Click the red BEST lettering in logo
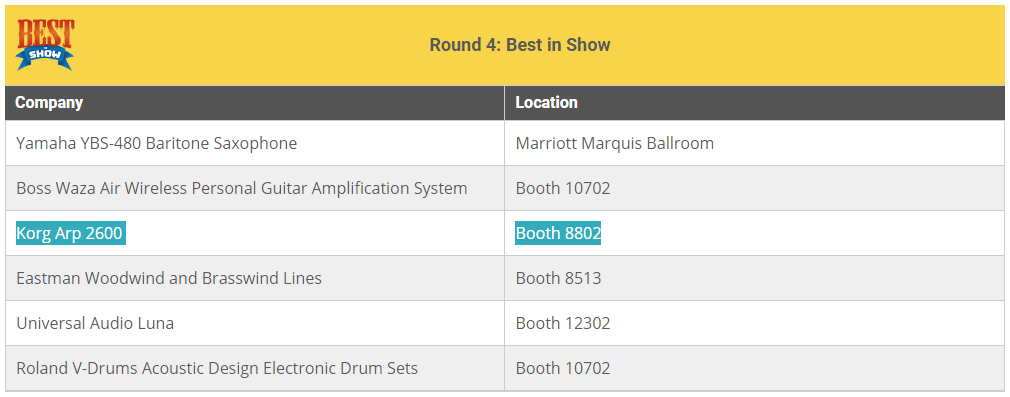Screen dimensions: 1010x397 [x=45, y=32]
